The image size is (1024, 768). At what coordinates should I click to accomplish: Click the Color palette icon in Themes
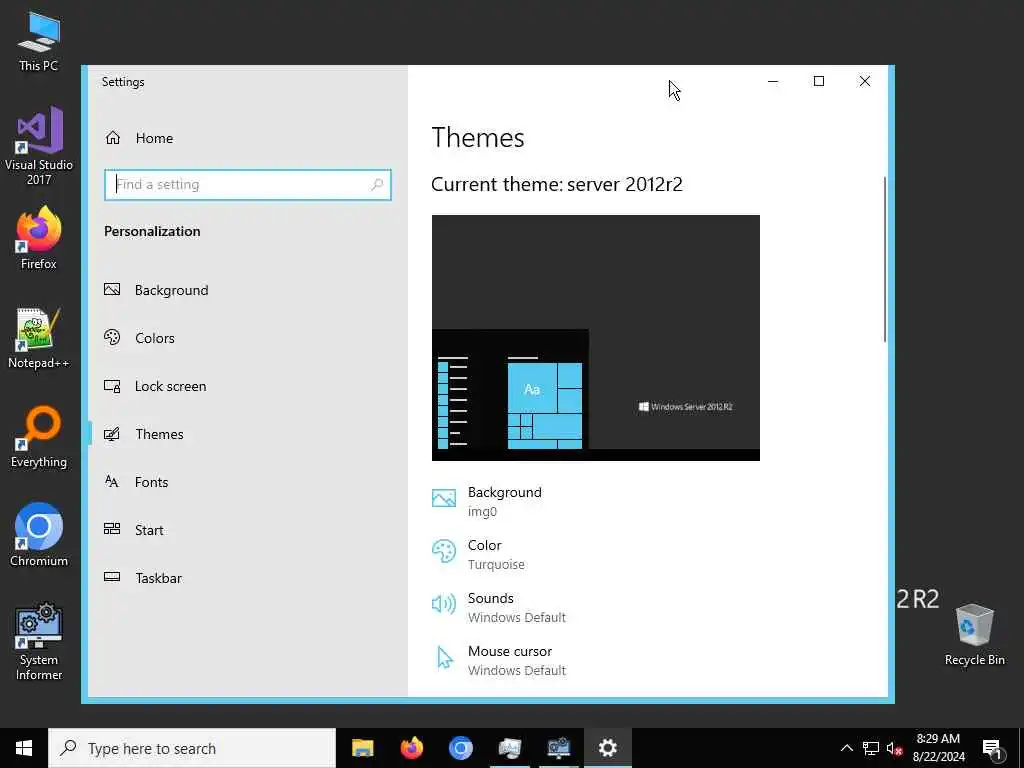(444, 551)
